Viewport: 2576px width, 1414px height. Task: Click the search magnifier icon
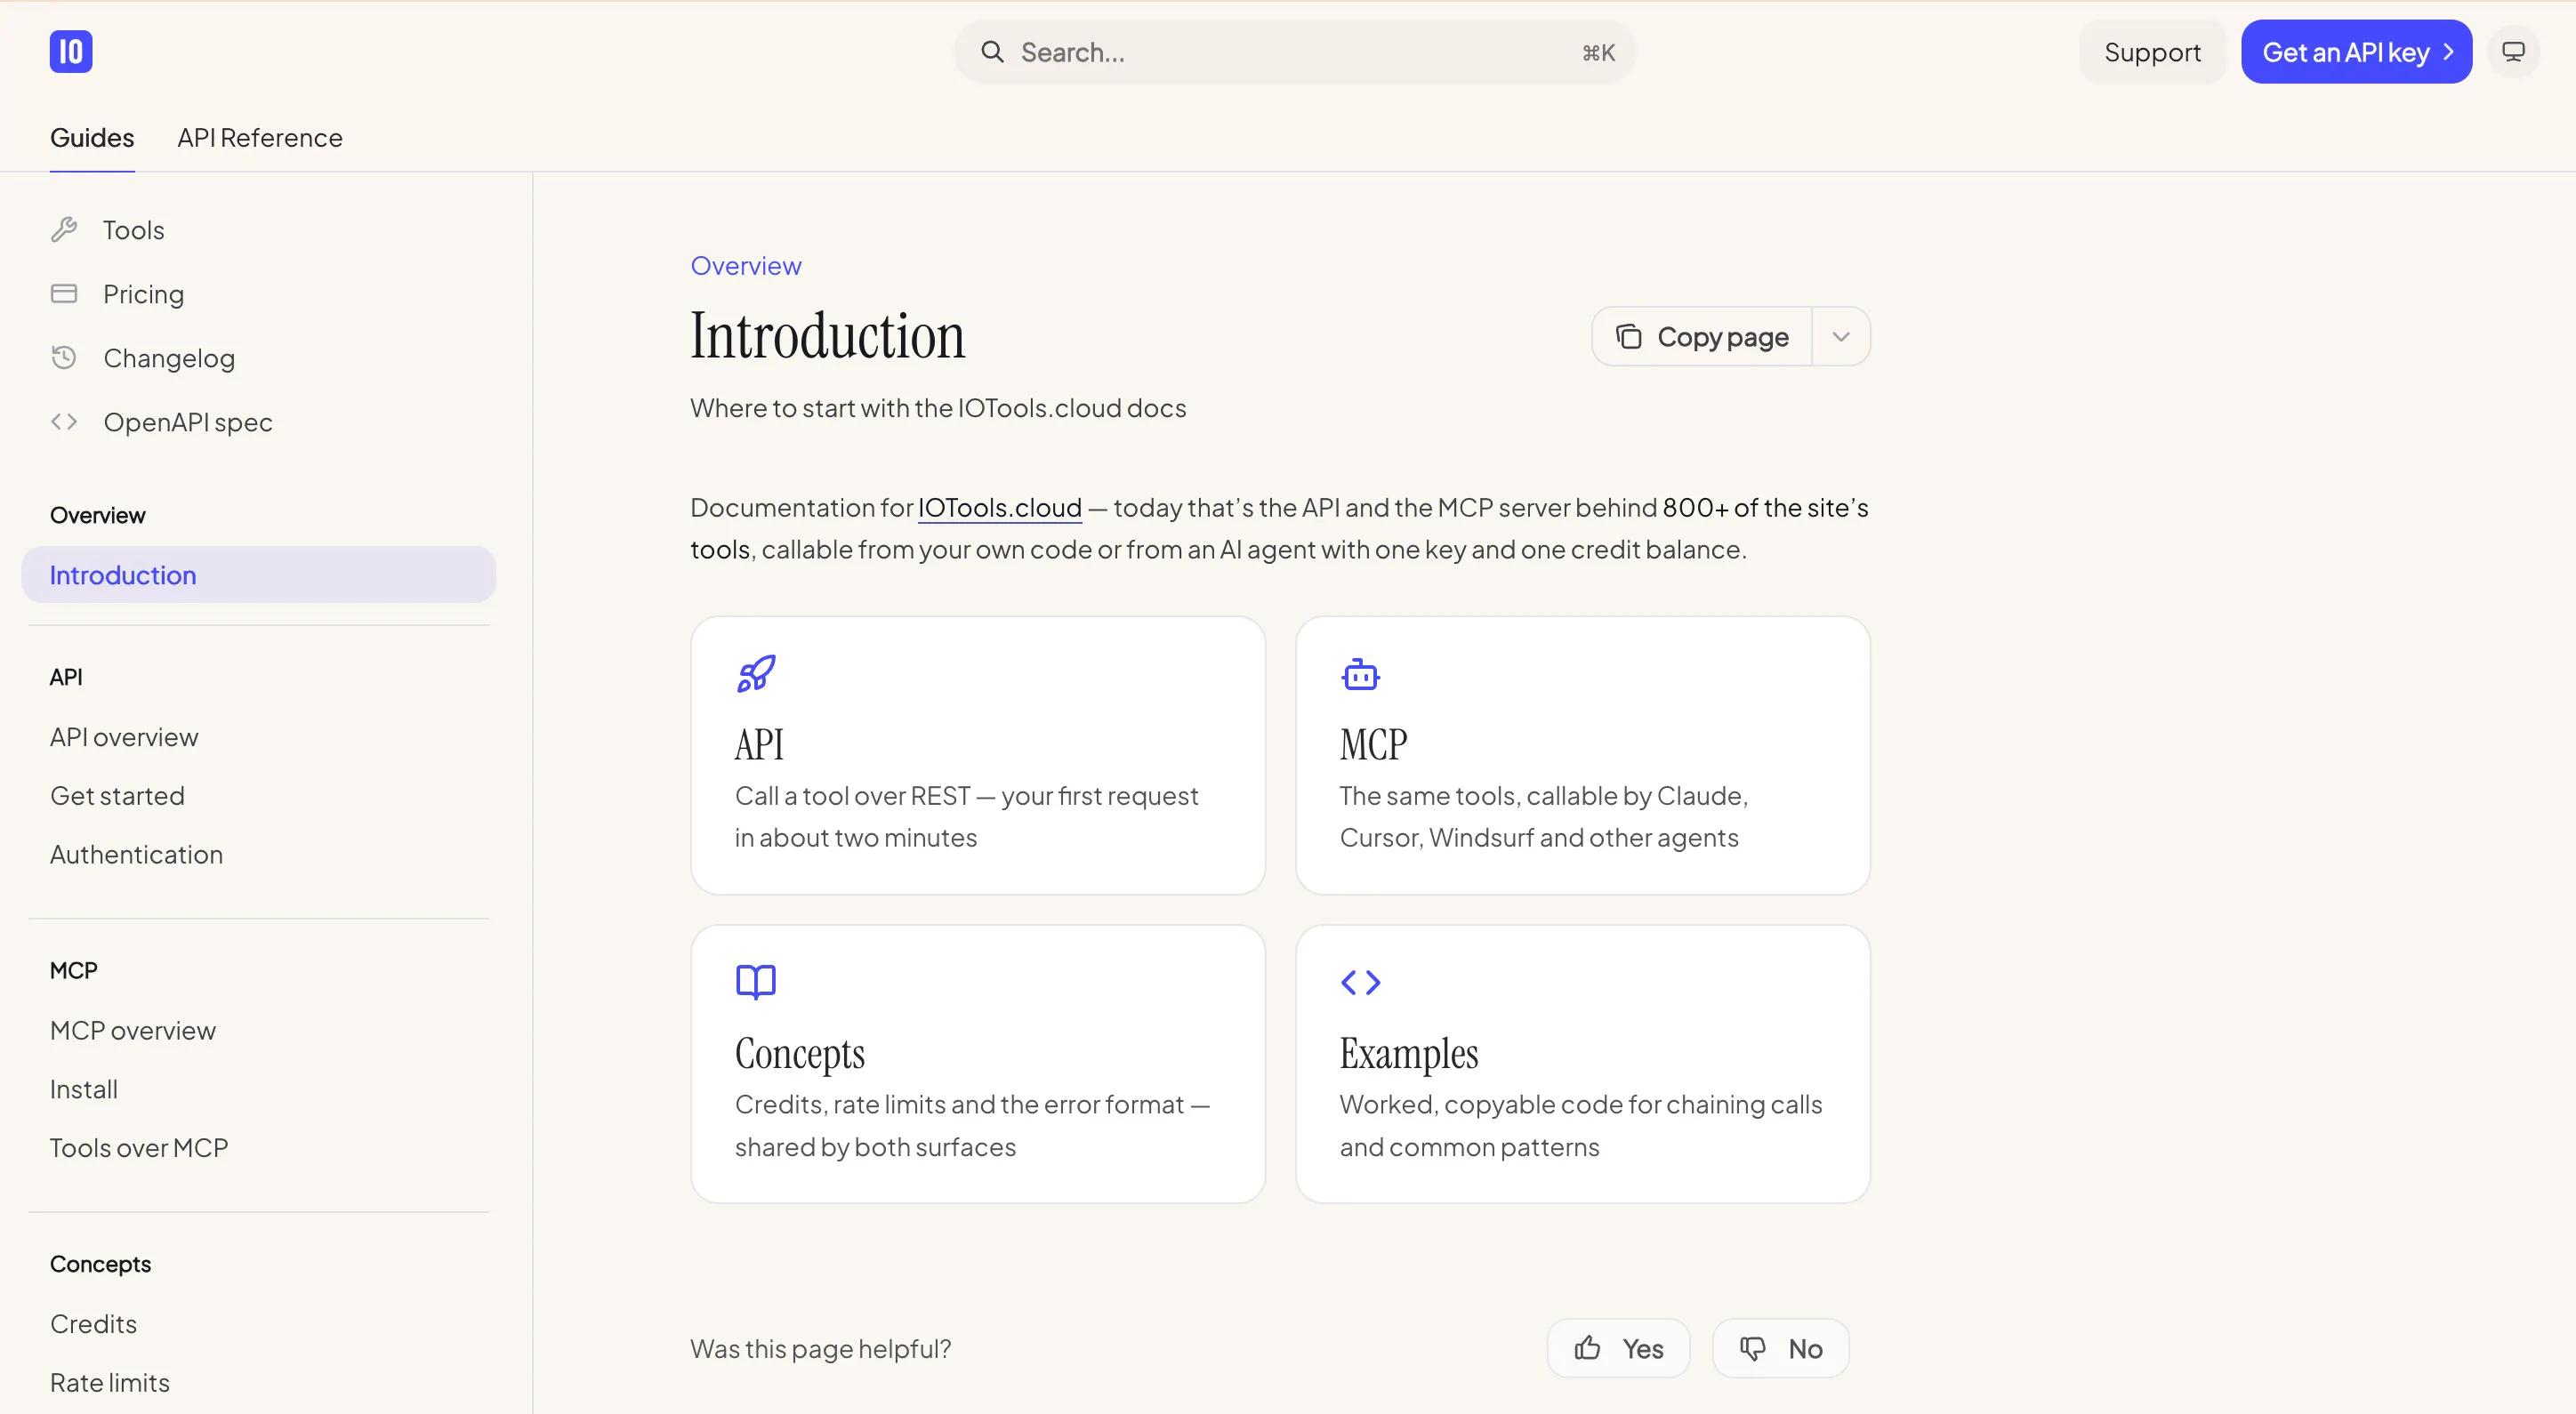992,52
